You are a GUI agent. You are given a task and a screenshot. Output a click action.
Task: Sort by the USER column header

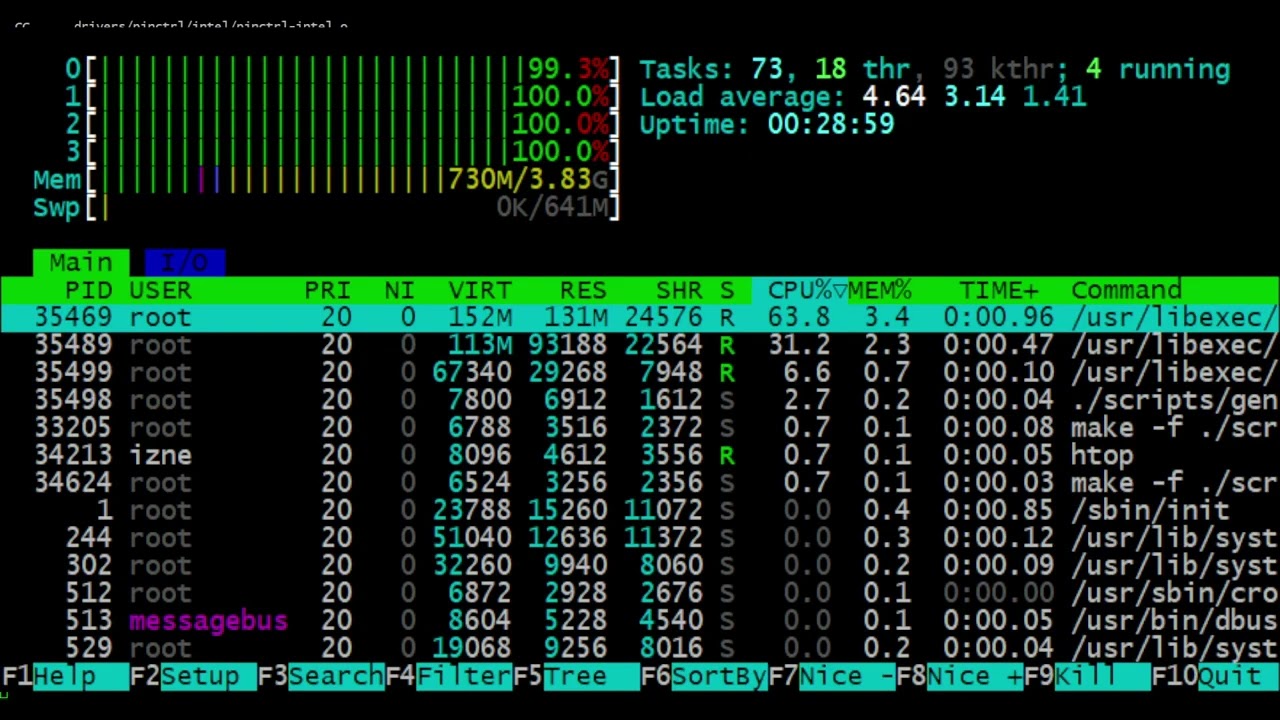160,290
